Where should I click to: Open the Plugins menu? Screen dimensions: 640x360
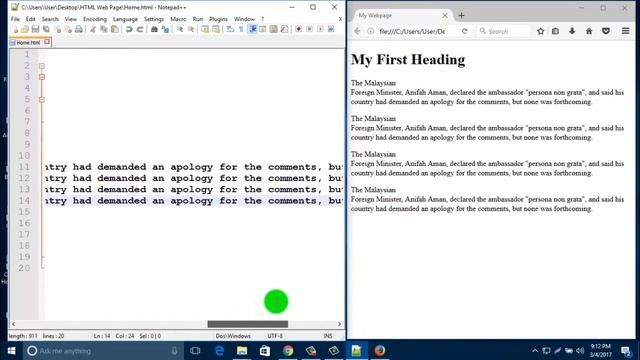218,19
